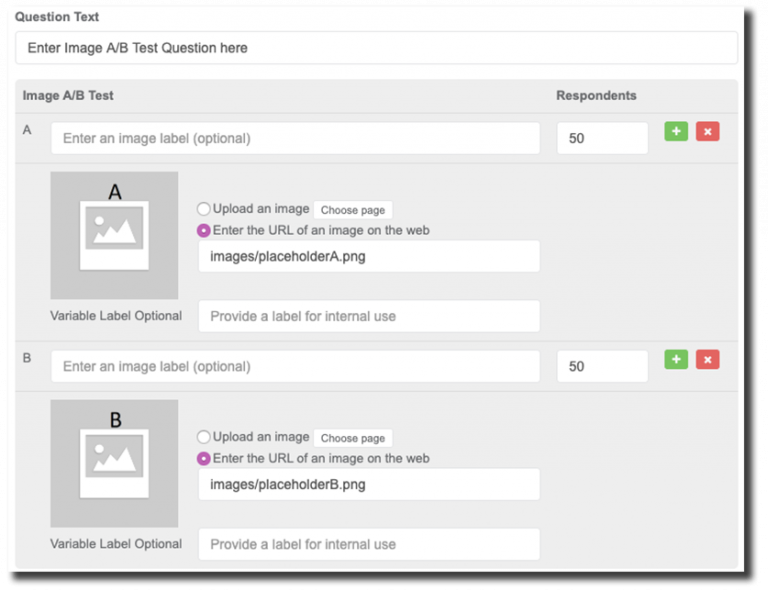Click the green plus icon for option B
The height and width of the screenshot is (591, 768).
point(676,359)
